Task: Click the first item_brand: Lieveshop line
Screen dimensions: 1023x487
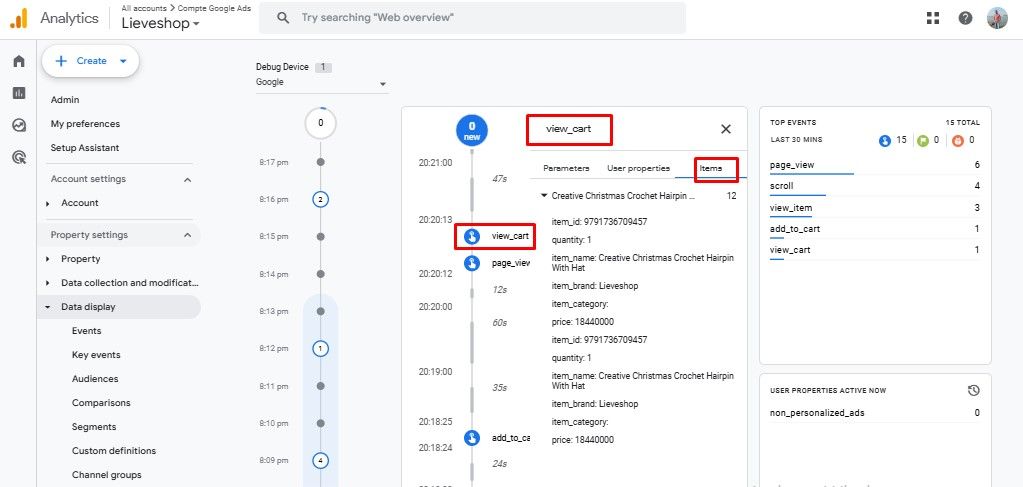Action: click(595, 286)
